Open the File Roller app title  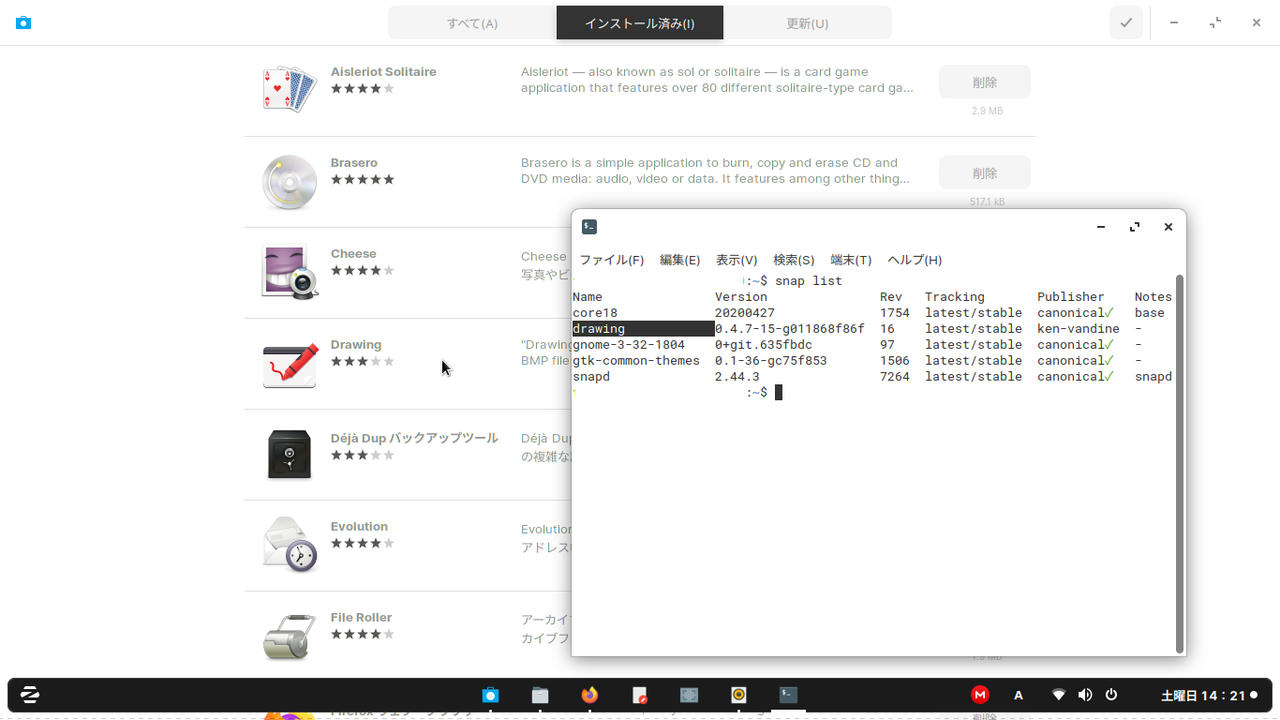[361, 618]
